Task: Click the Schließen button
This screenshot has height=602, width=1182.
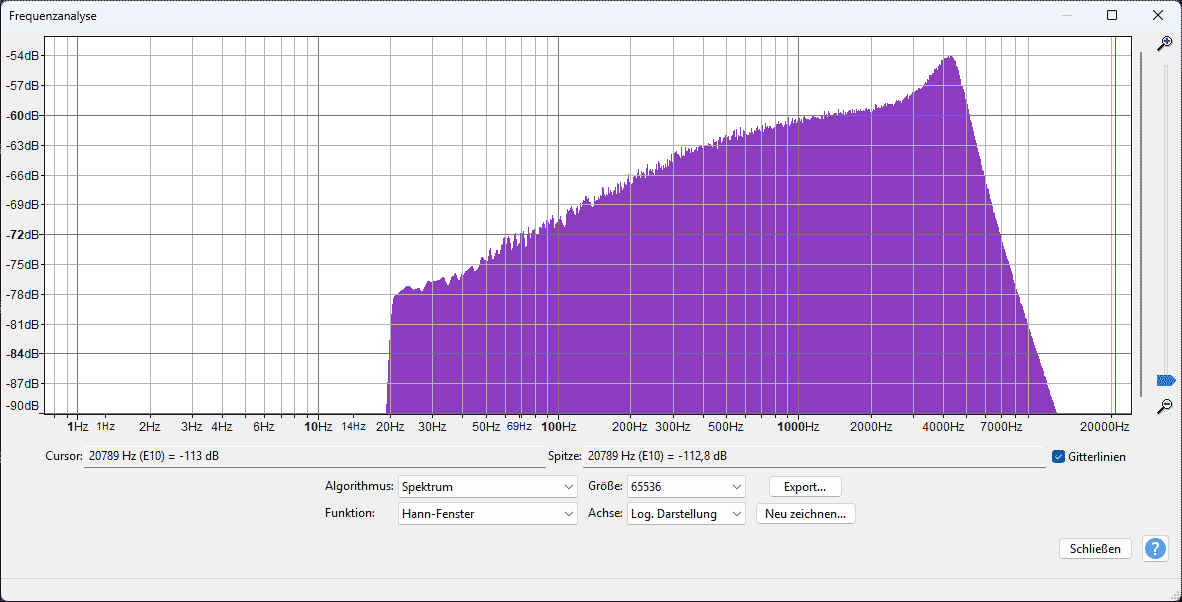Action: 1095,549
